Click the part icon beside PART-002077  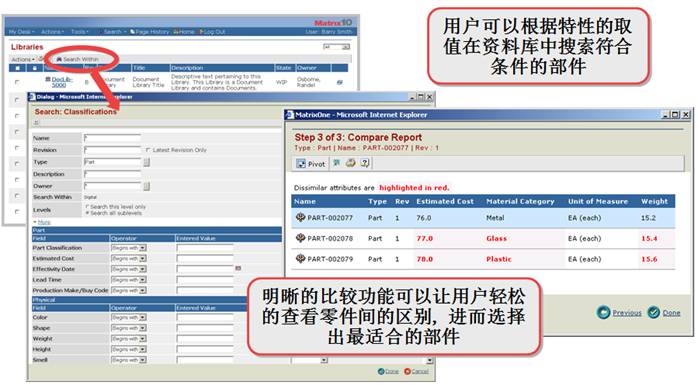(x=300, y=217)
